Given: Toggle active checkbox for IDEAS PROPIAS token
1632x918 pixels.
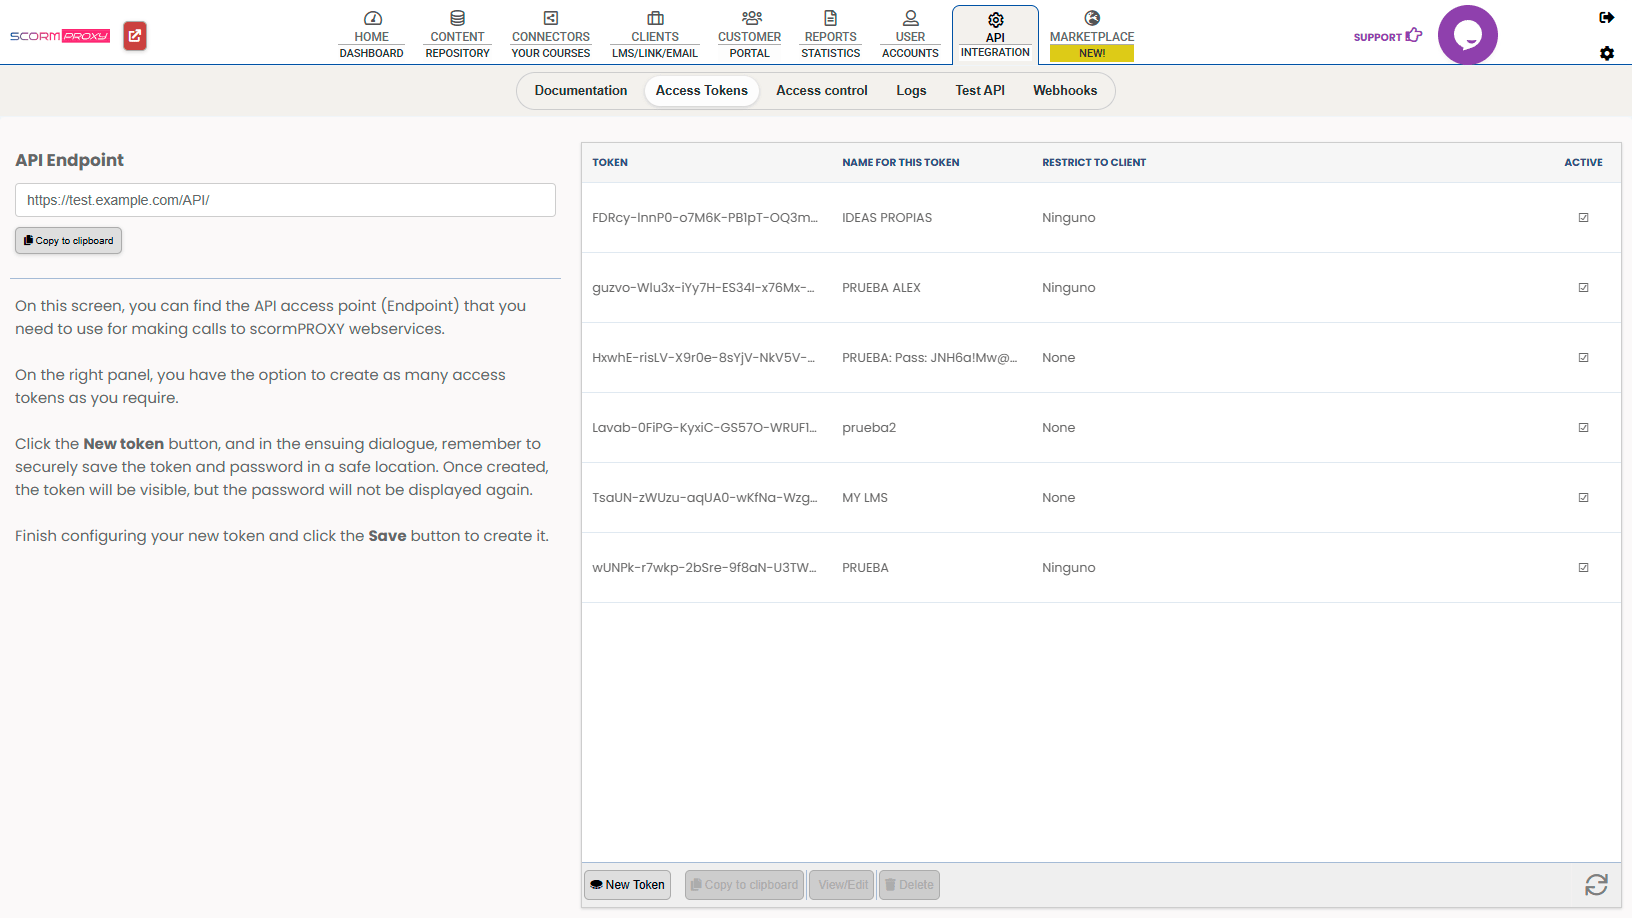Looking at the screenshot, I should pos(1583,217).
